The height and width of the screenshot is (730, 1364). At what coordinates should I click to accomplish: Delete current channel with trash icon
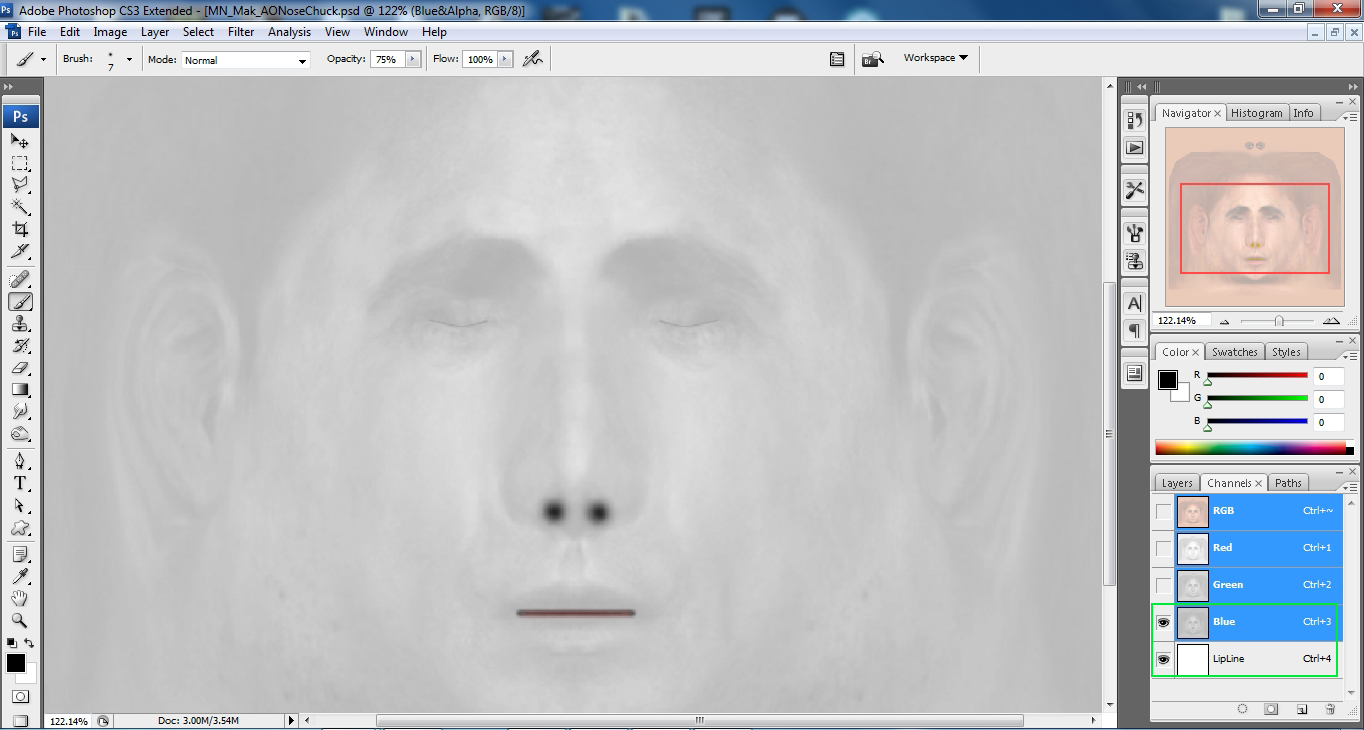(1330, 709)
